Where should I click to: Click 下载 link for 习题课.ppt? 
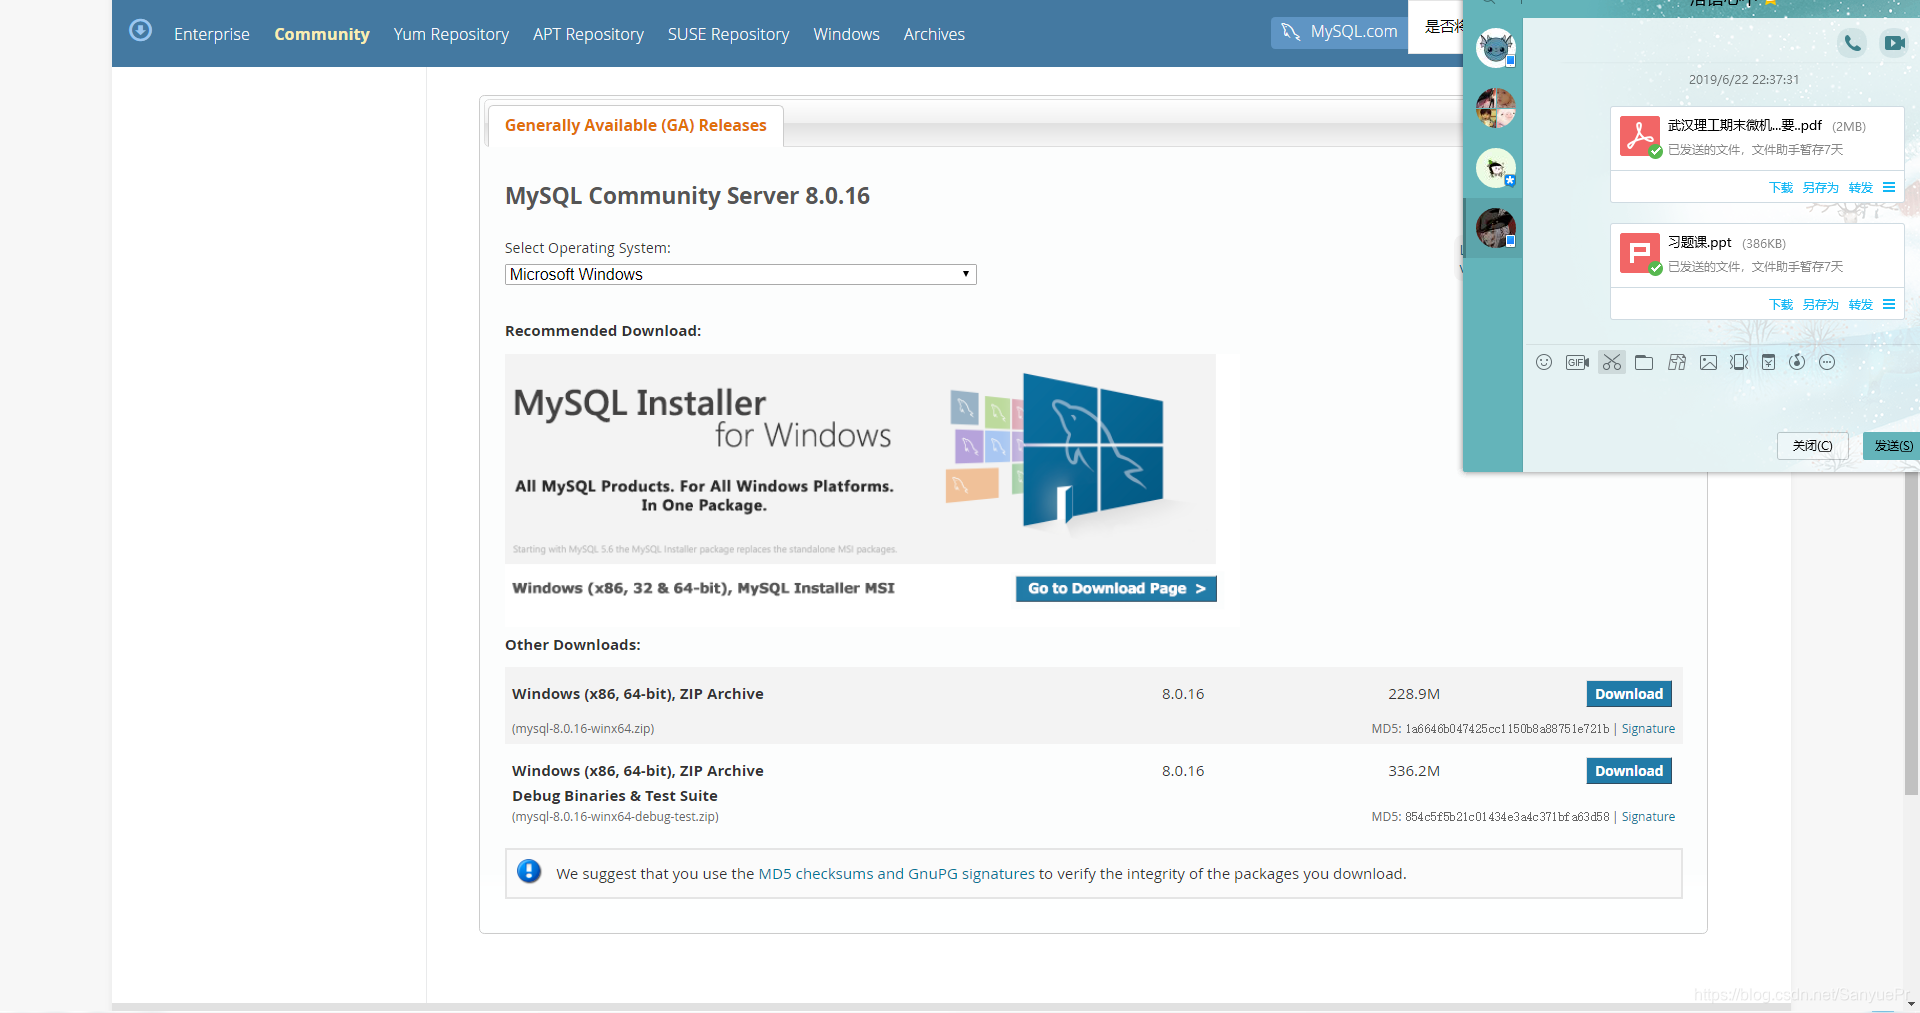[x=1781, y=305]
